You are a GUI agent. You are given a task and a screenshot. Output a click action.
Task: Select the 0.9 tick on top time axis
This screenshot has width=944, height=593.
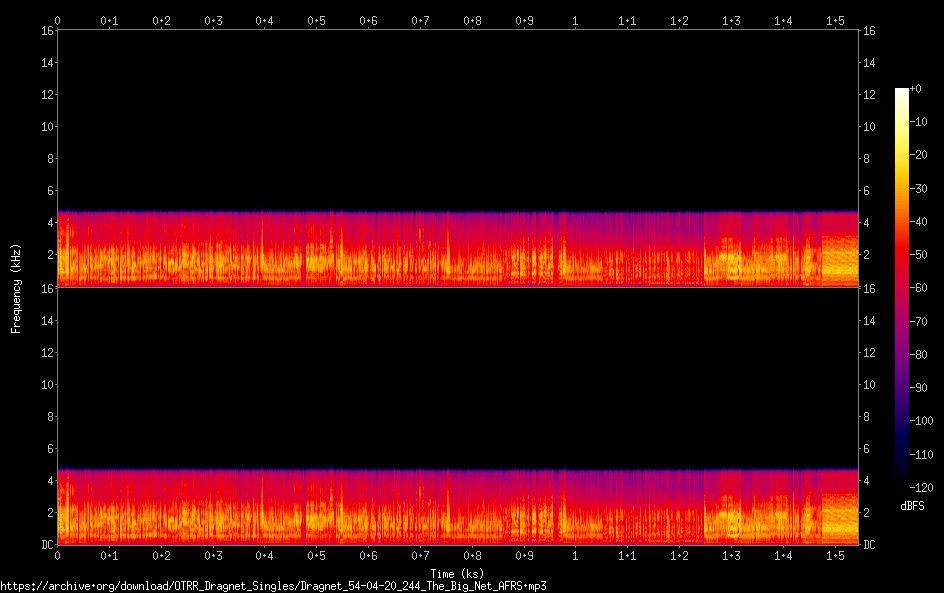point(523,20)
